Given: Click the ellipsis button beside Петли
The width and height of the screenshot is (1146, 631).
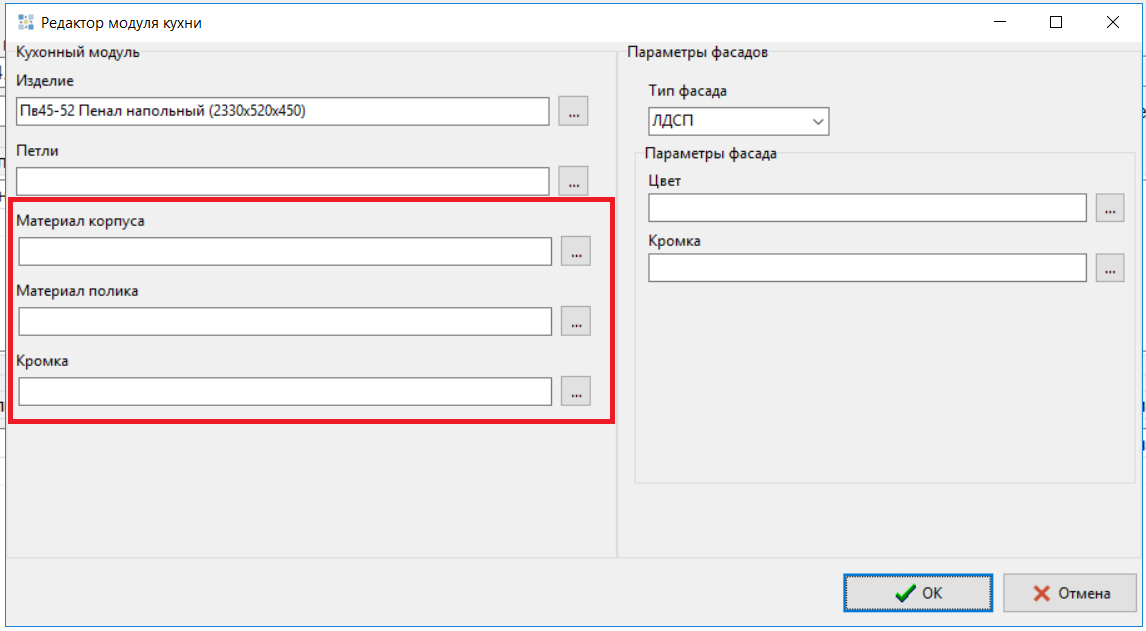Looking at the screenshot, I should 573,181.
